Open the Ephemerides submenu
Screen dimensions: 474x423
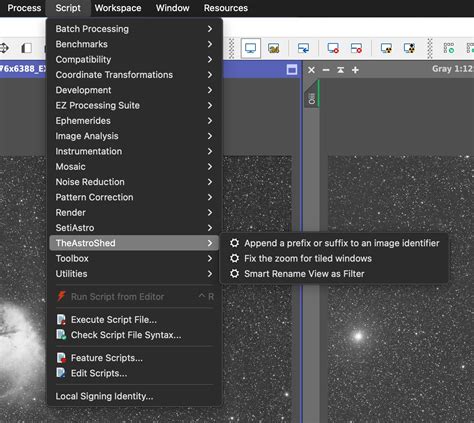pos(134,121)
